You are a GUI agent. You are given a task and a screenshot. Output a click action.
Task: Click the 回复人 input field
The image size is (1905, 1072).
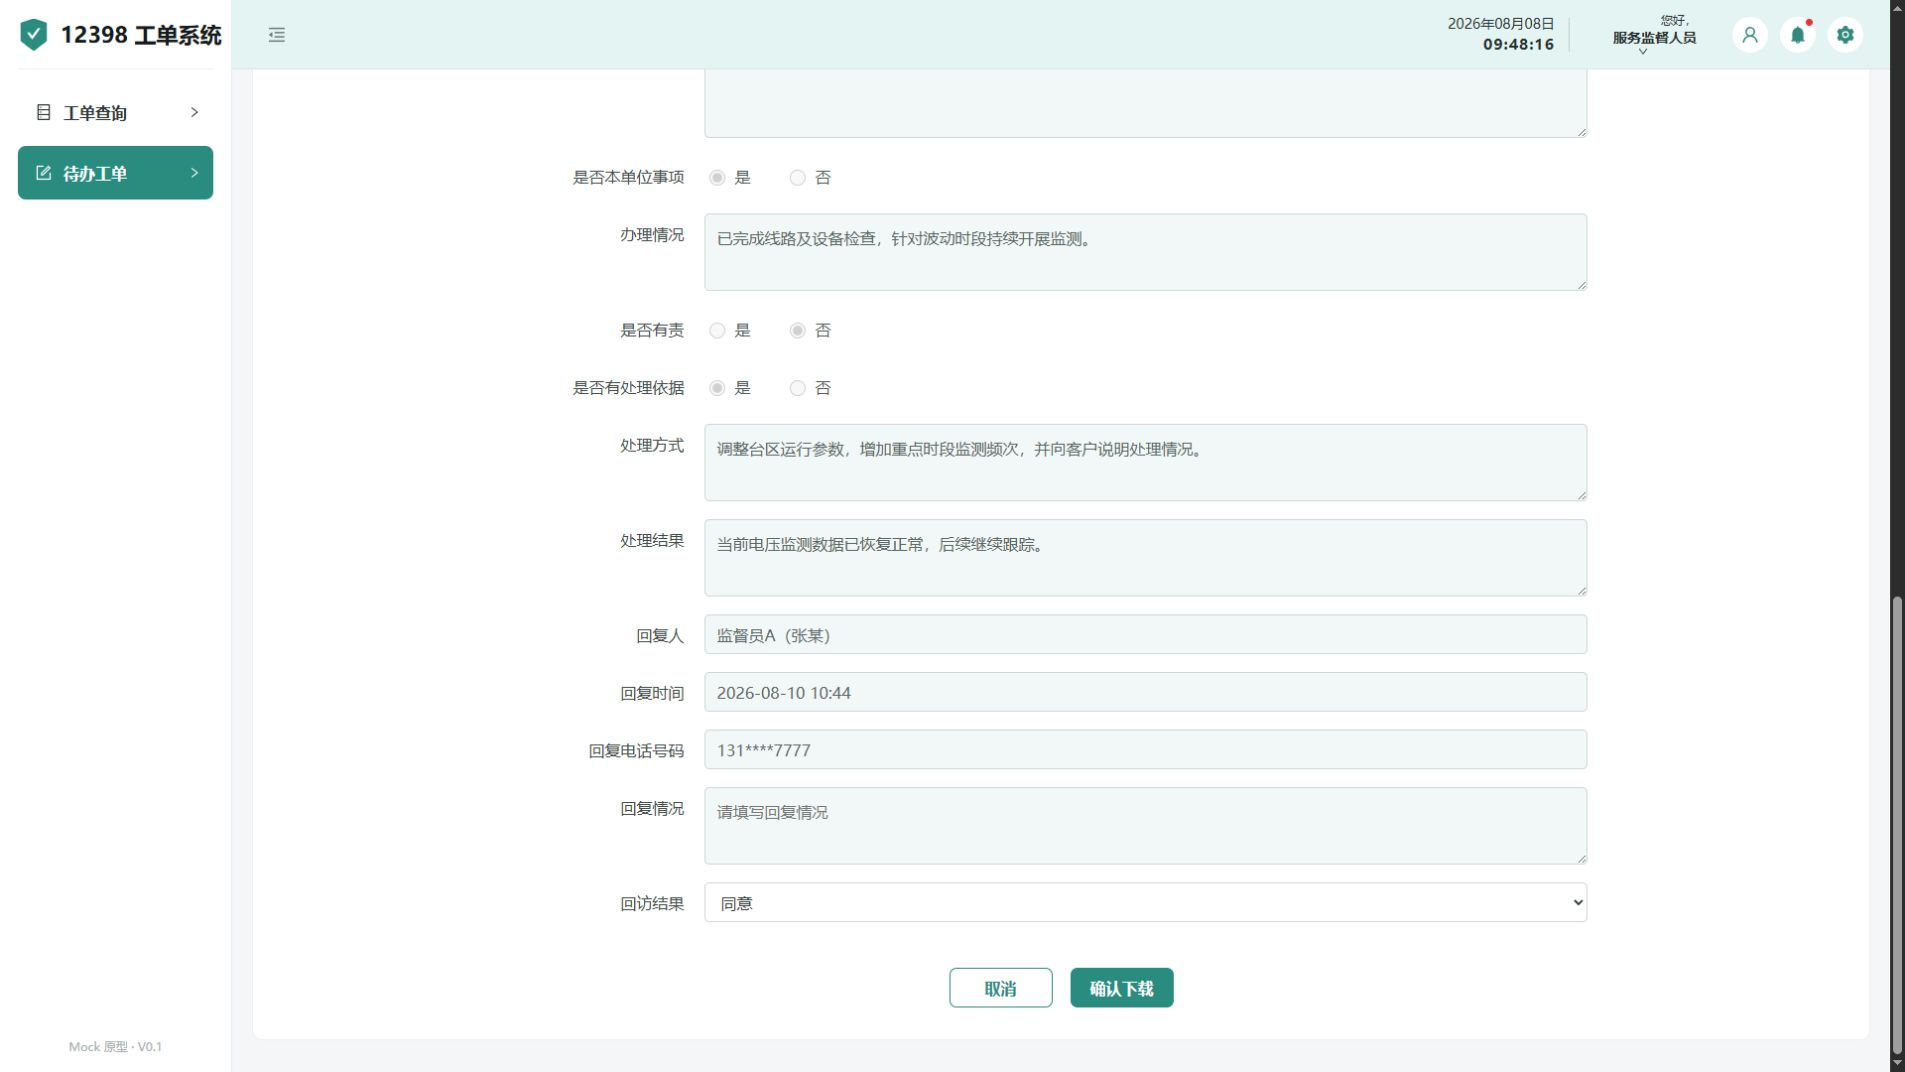pyautogui.click(x=1145, y=635)
